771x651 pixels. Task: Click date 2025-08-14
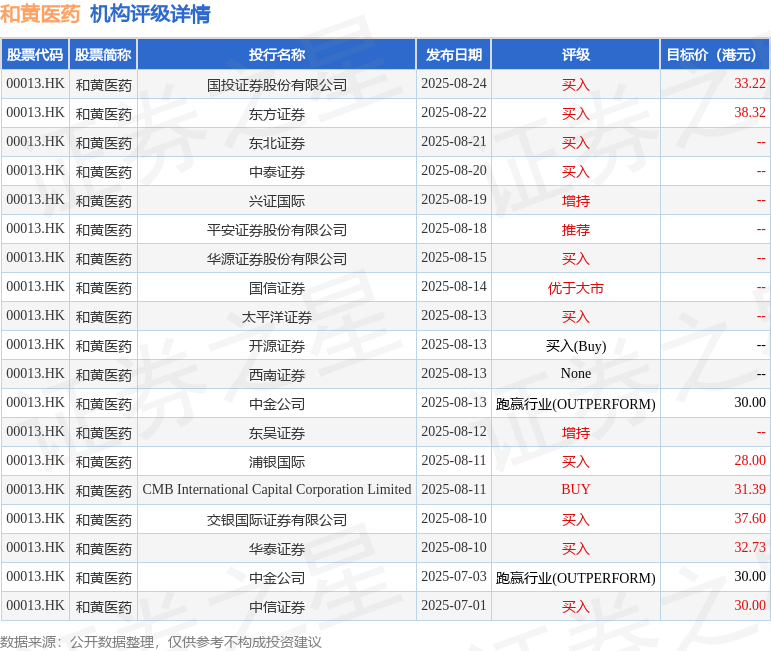tap(454, 287)
